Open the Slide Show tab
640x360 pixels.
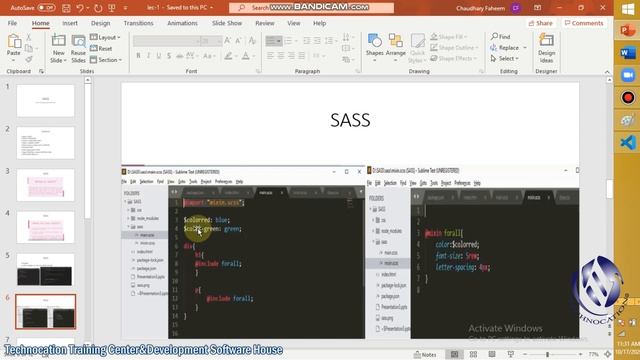[227, 23]
